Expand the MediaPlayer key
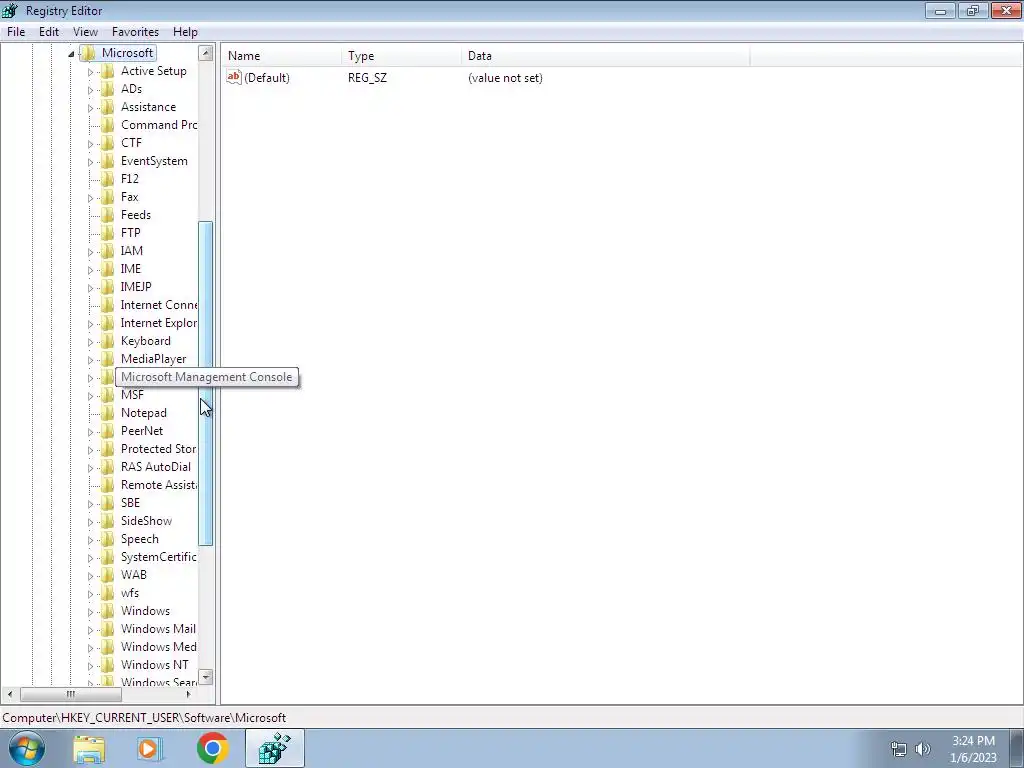Screen dimensions: 1024x768 [90, 360]
